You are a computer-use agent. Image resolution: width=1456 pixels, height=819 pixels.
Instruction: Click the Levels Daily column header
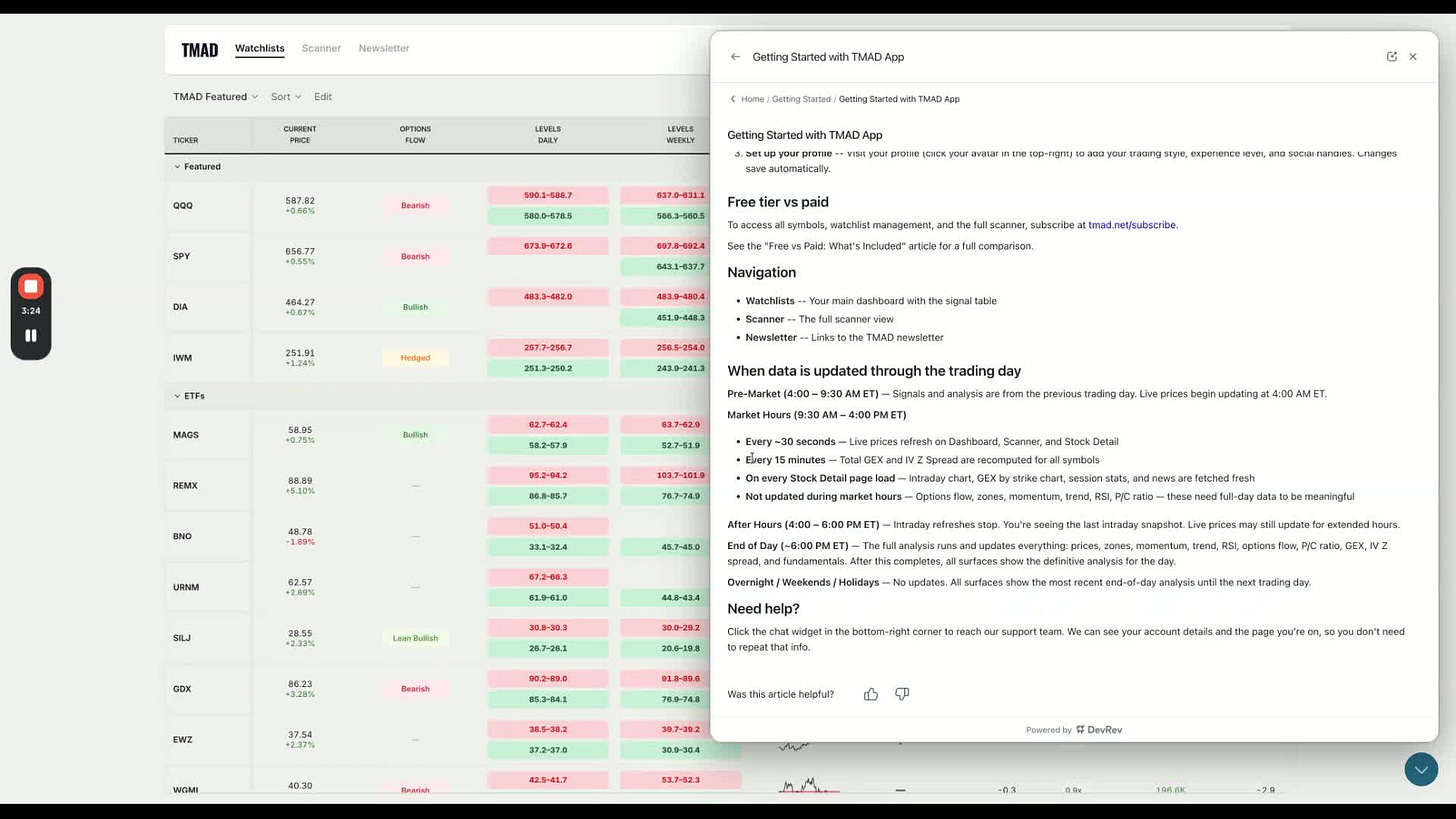tap(548, 134)
